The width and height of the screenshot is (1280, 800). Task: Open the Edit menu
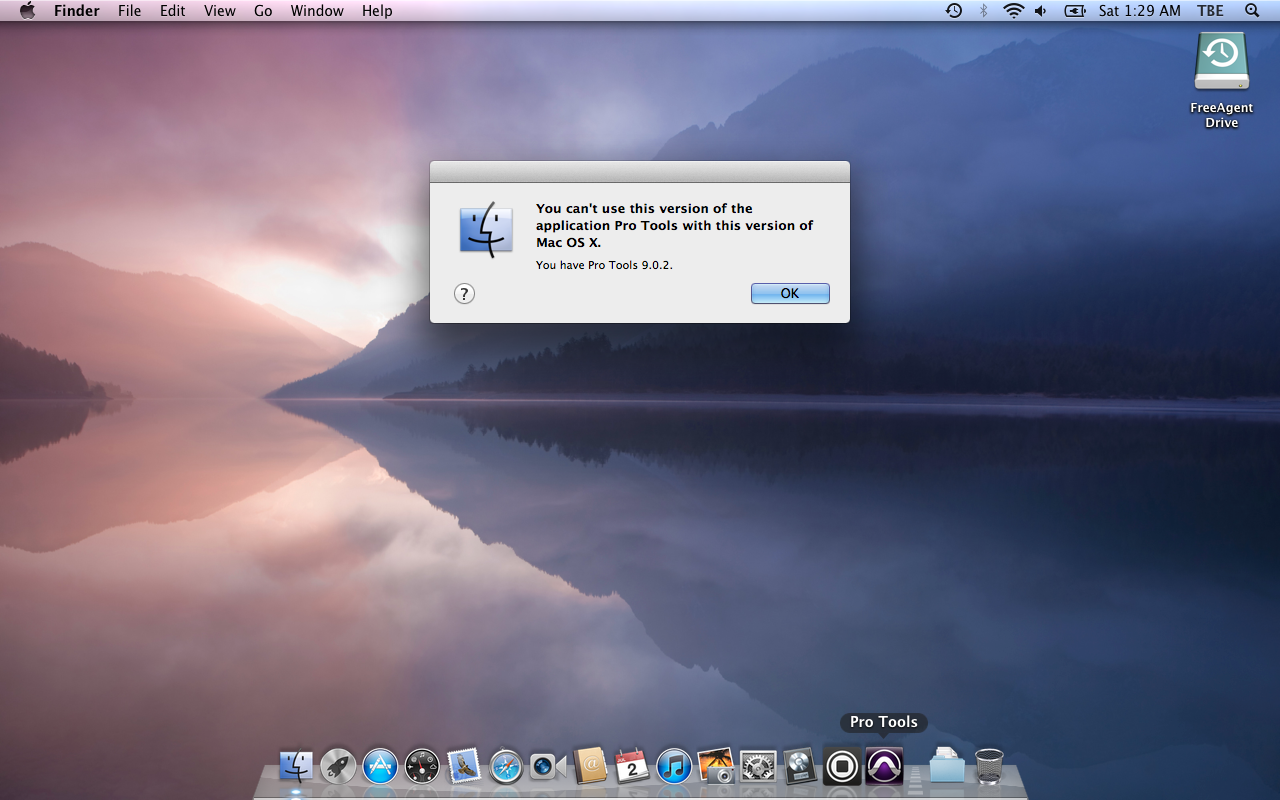[x=172, y=11]
